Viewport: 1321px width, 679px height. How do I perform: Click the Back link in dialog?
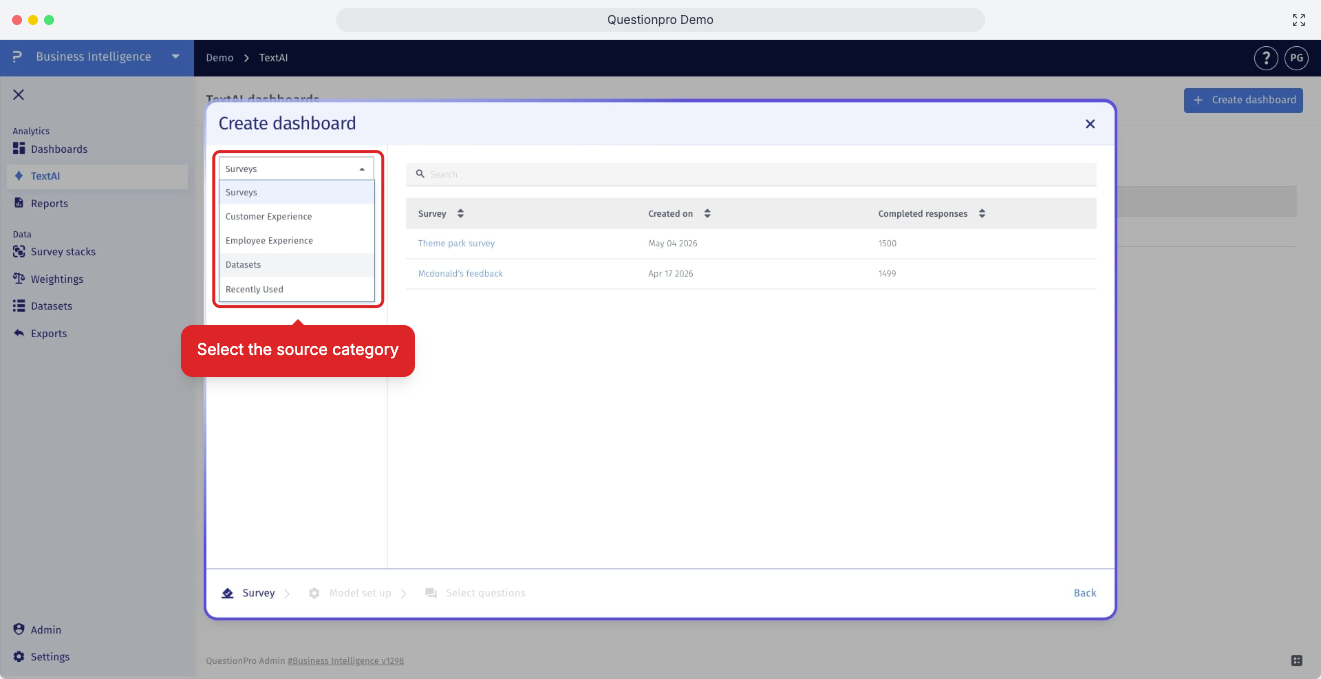1085,593
